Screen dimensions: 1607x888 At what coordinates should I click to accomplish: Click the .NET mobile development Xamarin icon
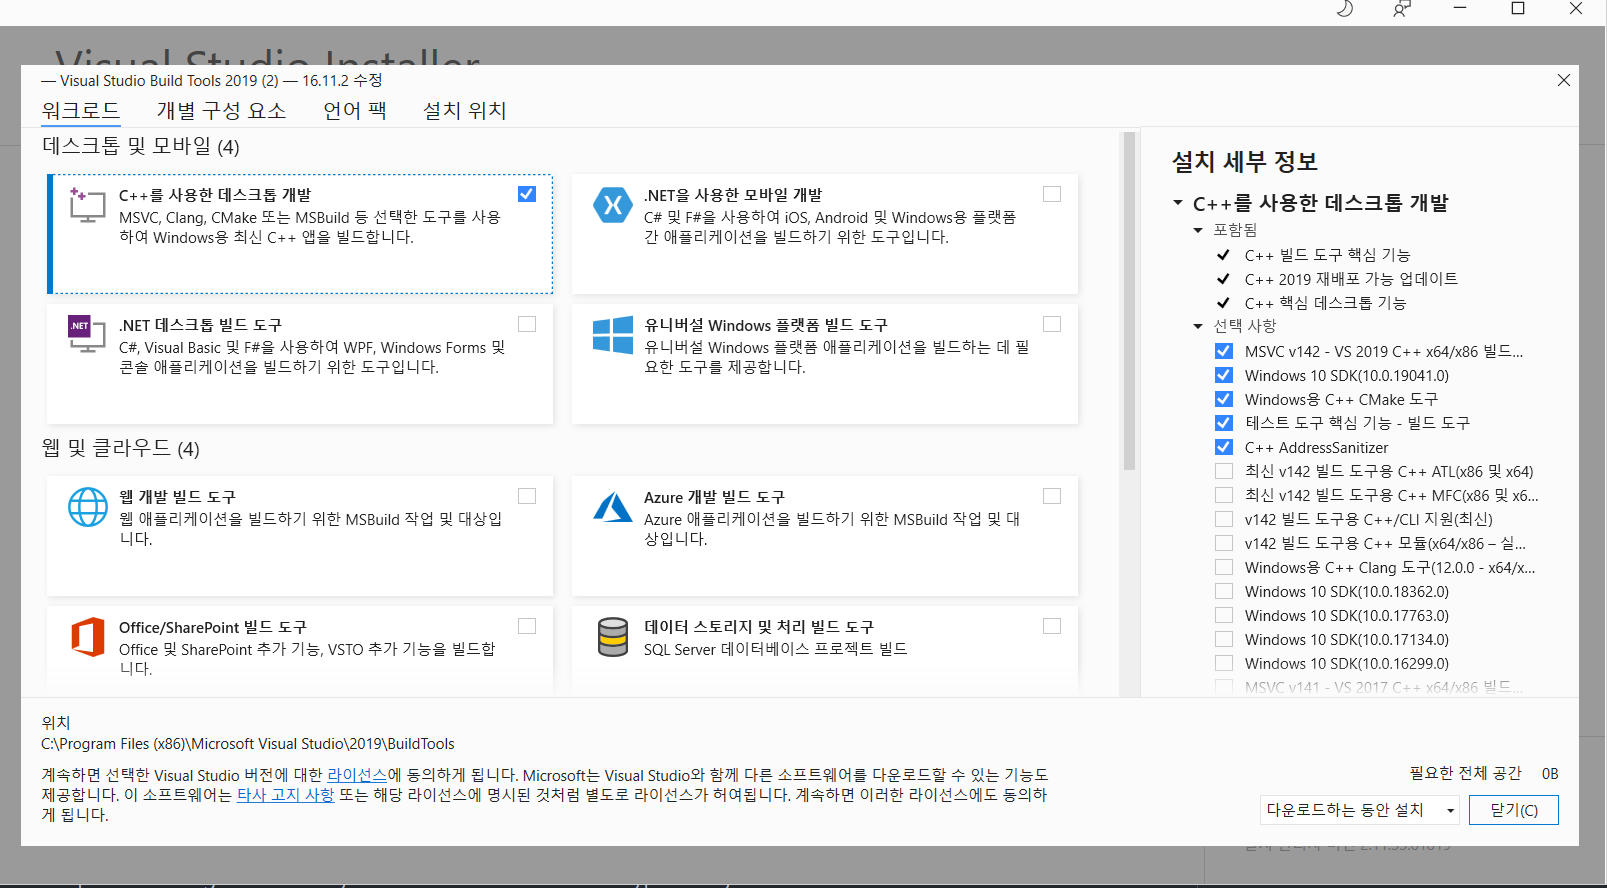(x=612, y=205)
